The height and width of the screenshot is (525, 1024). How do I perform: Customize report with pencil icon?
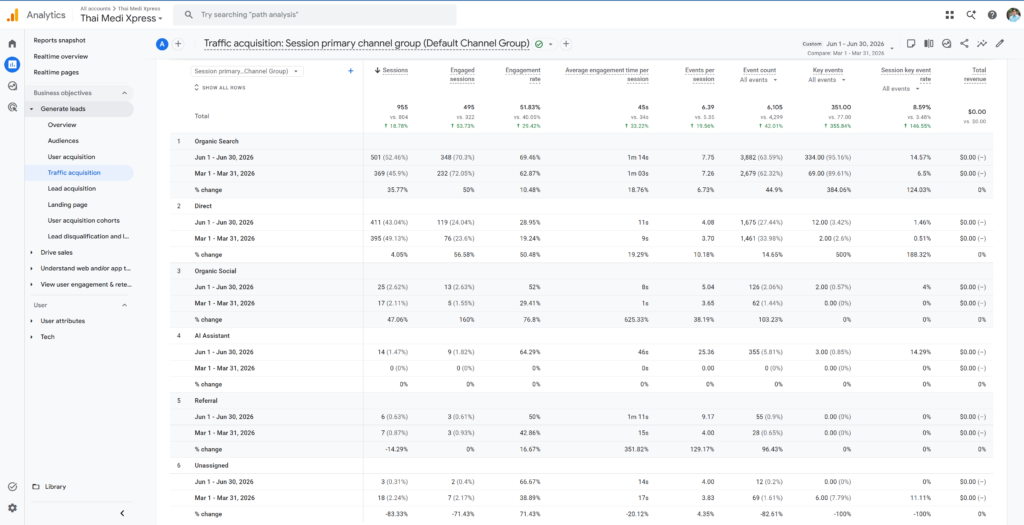pos(999,44)
